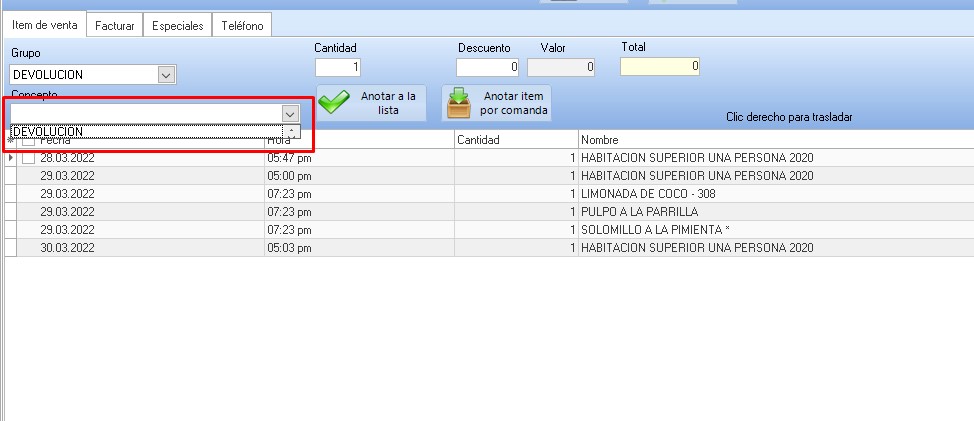Click the Cantidad column header in the table

pos(515,140)
